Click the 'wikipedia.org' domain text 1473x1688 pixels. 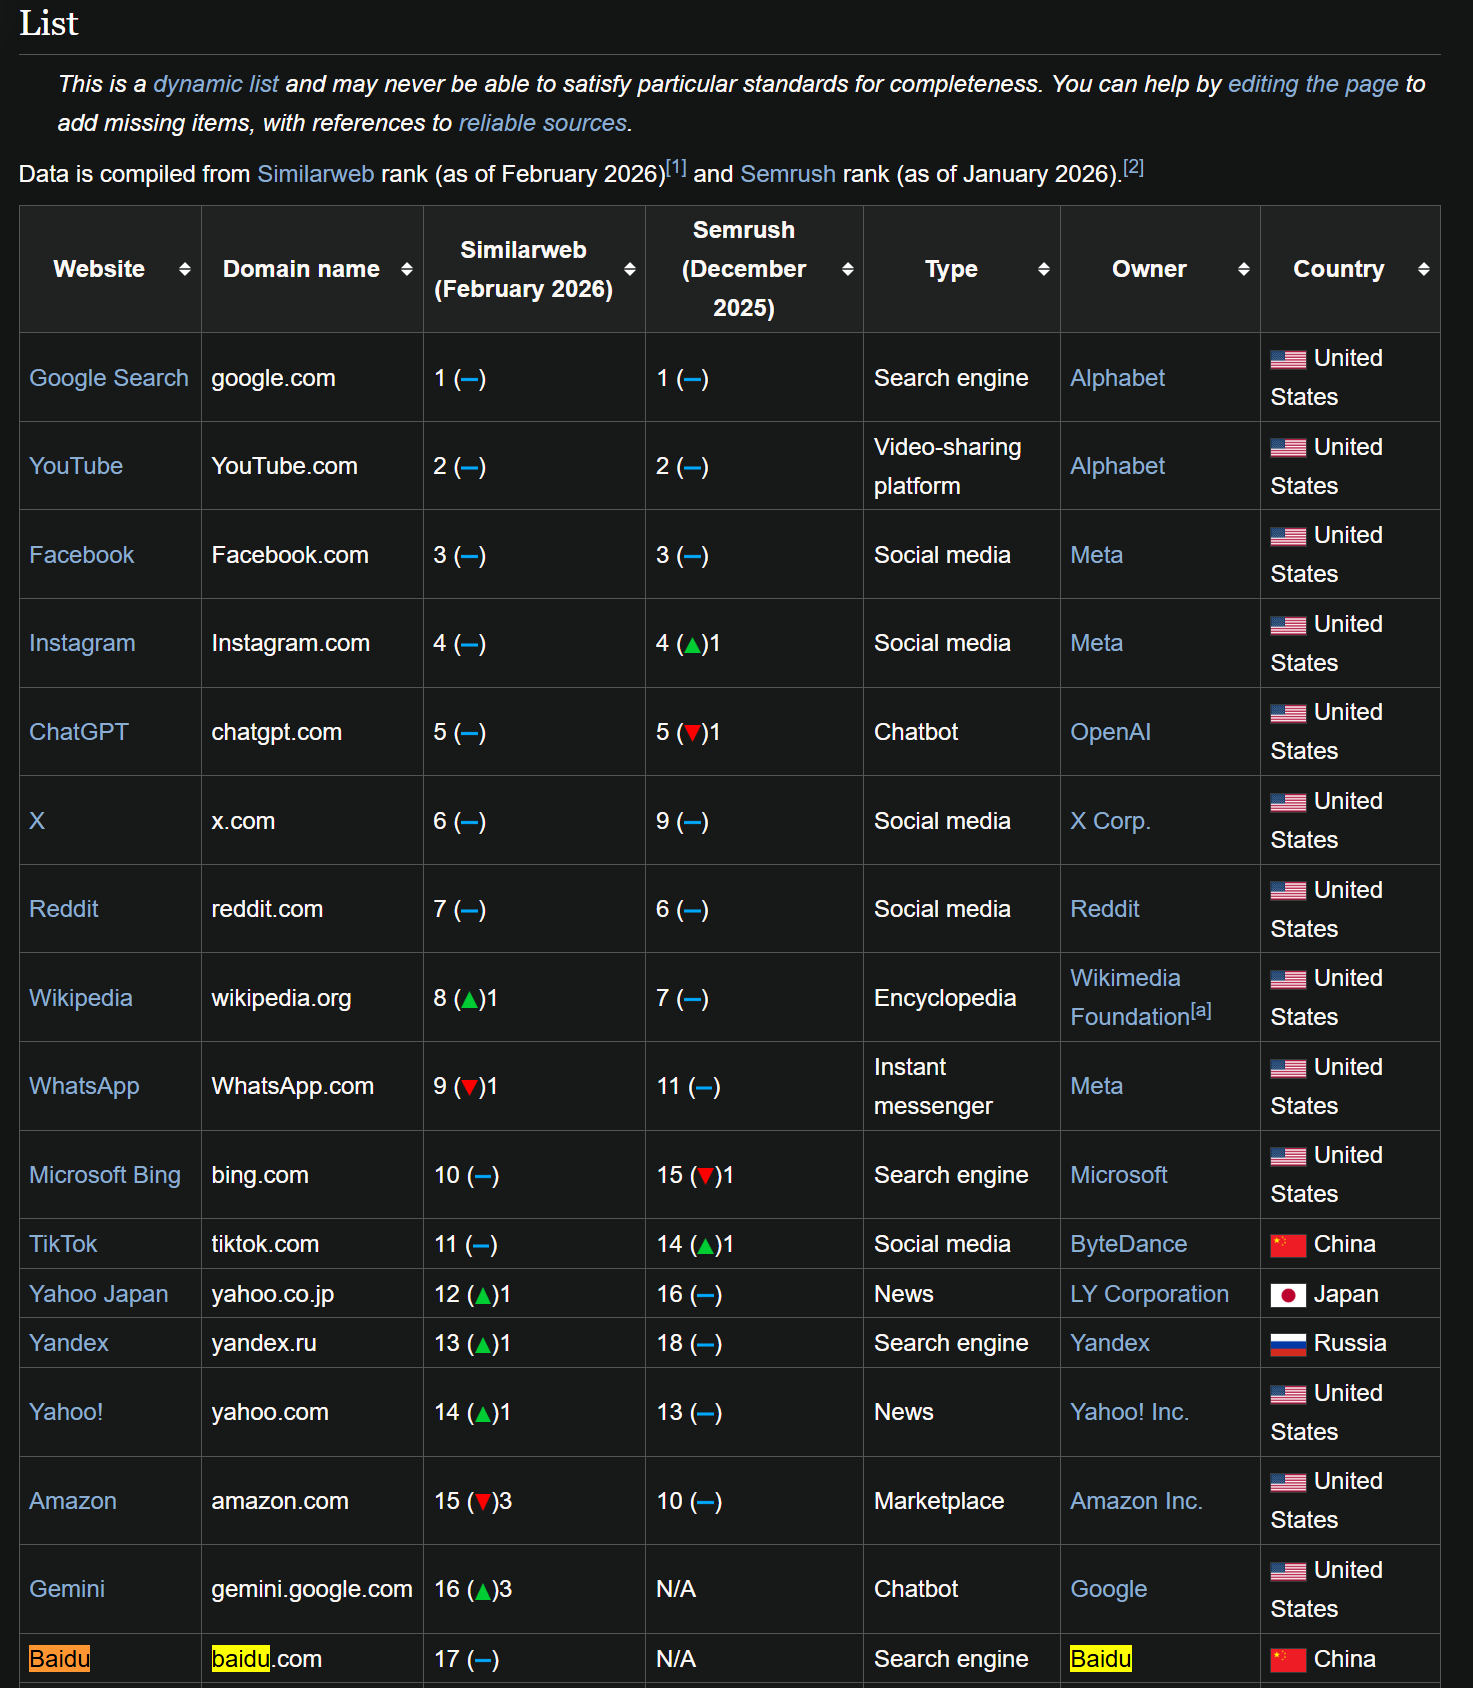tap(281, 998)
